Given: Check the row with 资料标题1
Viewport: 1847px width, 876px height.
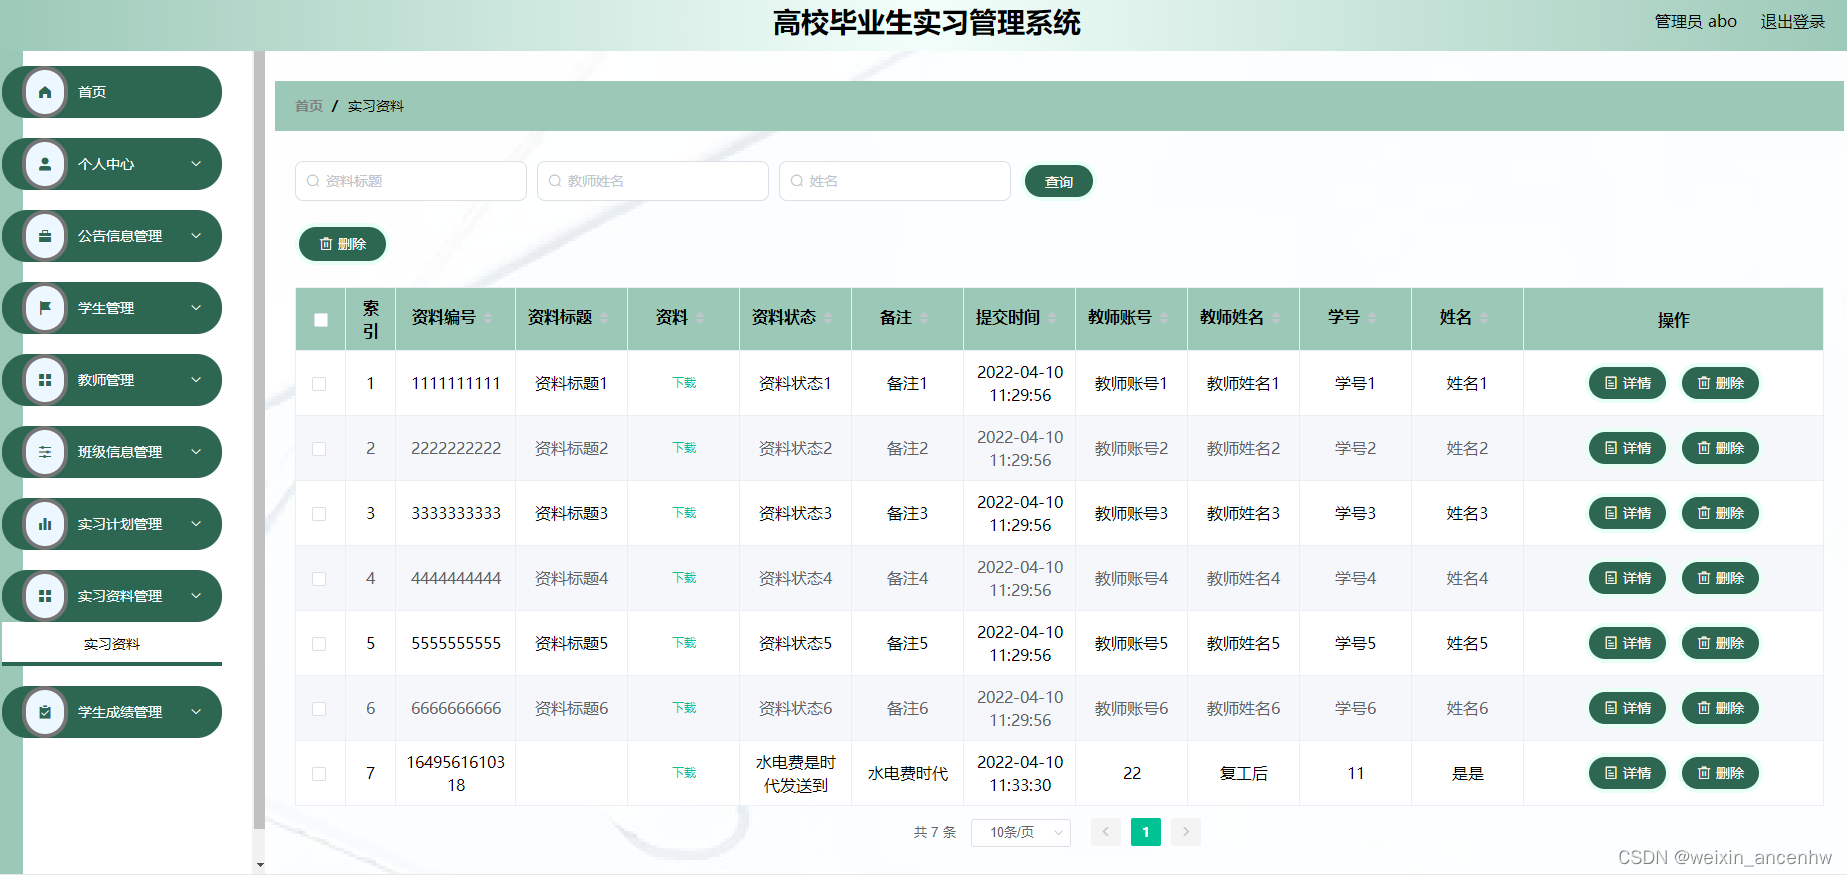Looking at the screenshot, I should coord(319,384).
